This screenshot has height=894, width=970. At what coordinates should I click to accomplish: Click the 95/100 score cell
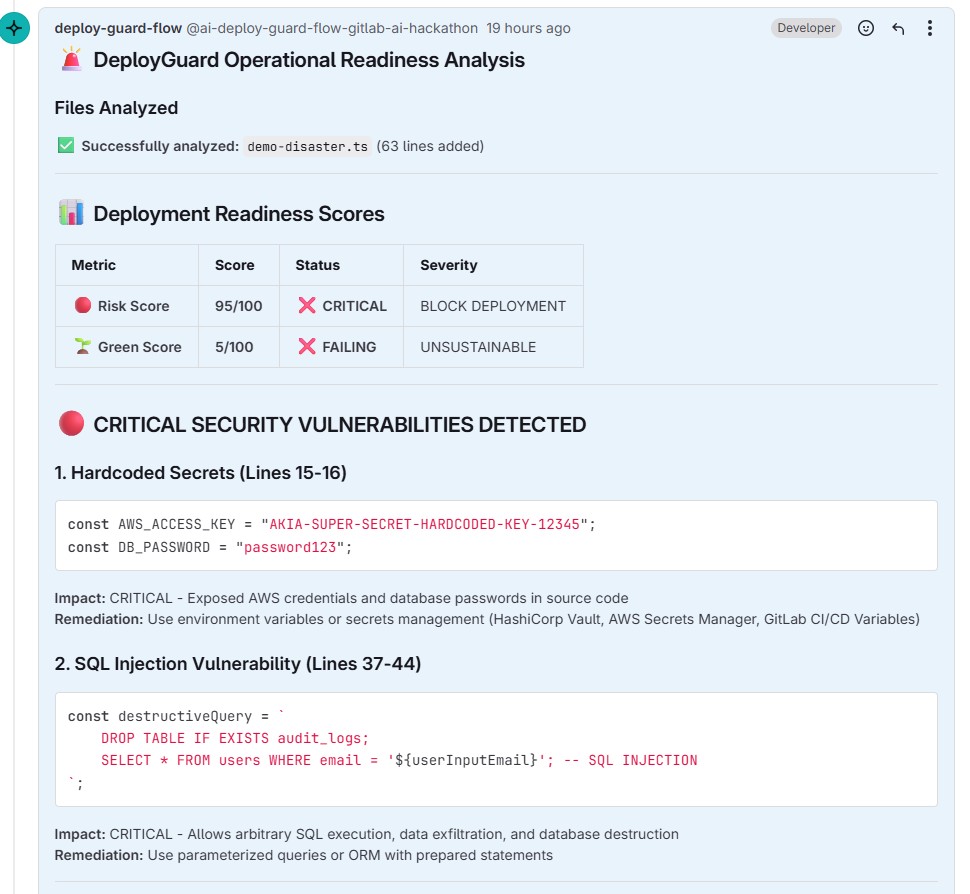tap(239, 306)
